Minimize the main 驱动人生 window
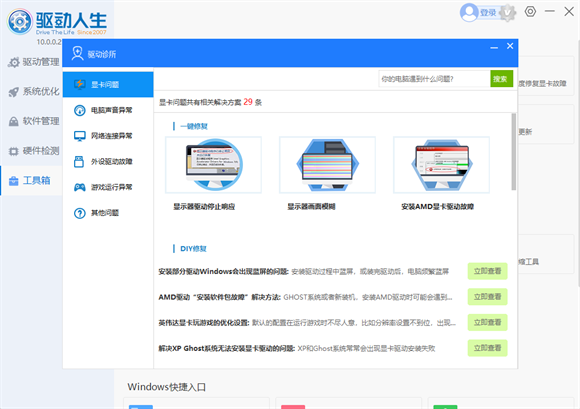Screen dimensions: 580x409 tap(550, 11)
